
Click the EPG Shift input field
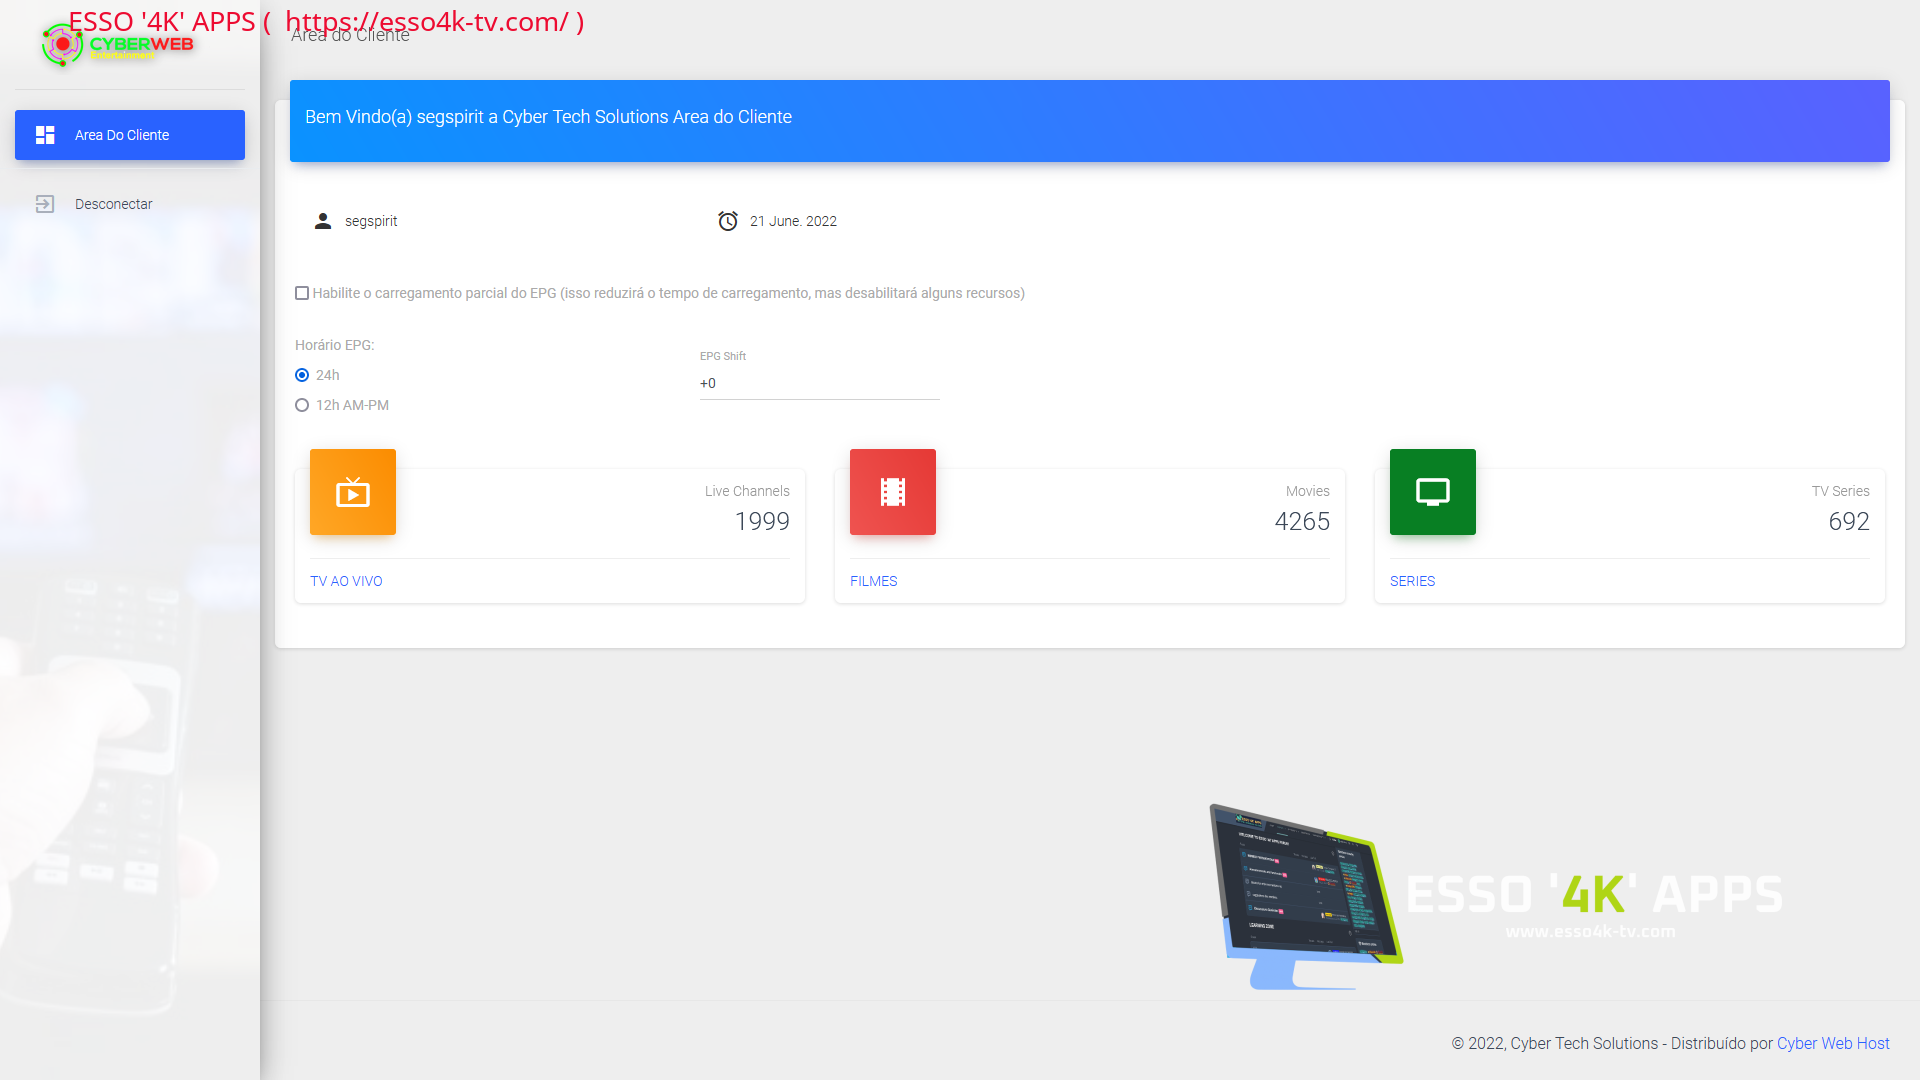click(820, 384)
